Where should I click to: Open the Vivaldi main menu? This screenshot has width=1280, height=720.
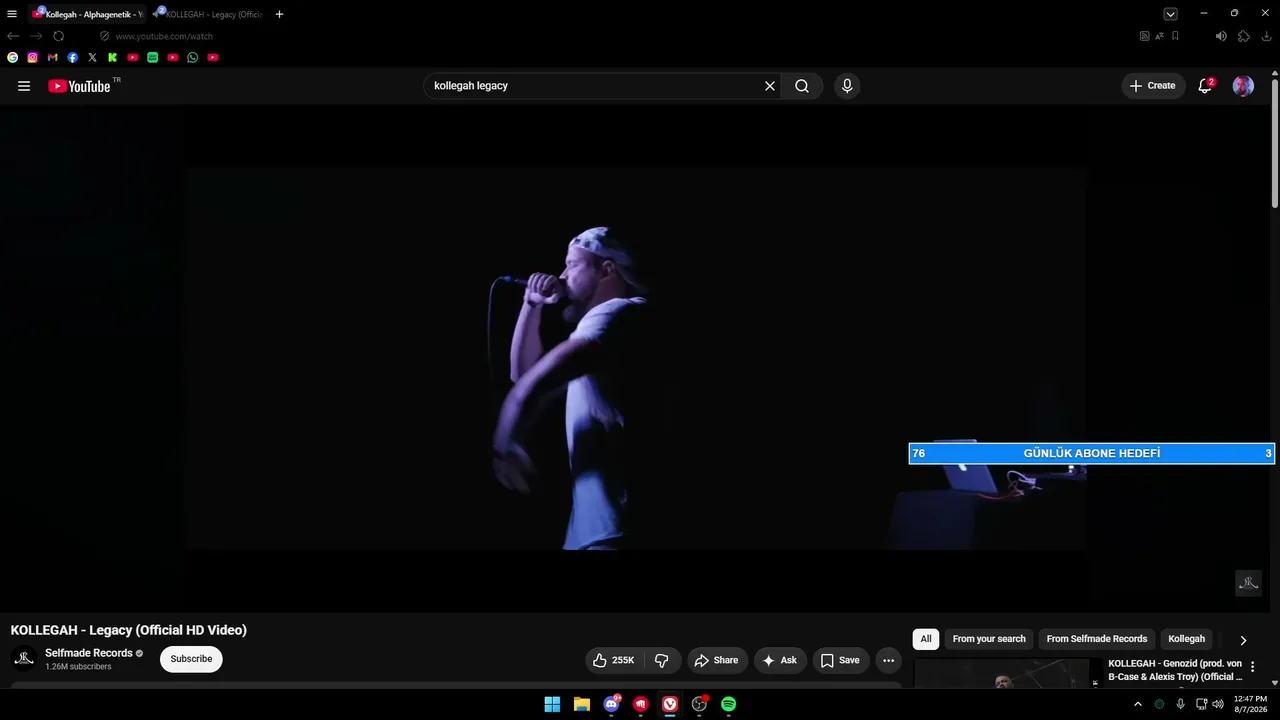point(12,14)
